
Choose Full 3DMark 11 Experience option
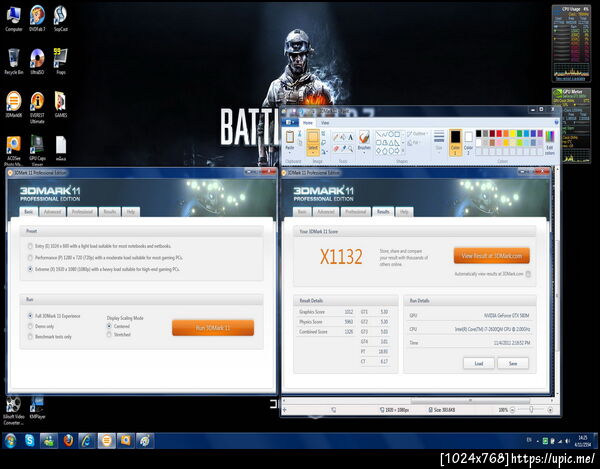[x=30, y=316]
